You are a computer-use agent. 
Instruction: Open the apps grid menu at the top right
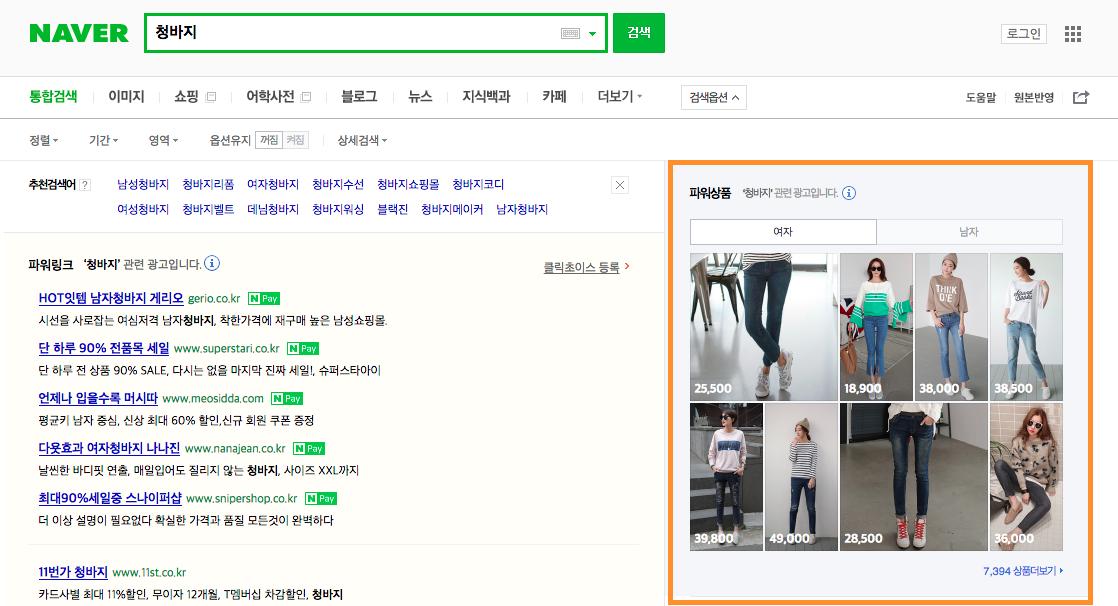tap(1073, 33)
